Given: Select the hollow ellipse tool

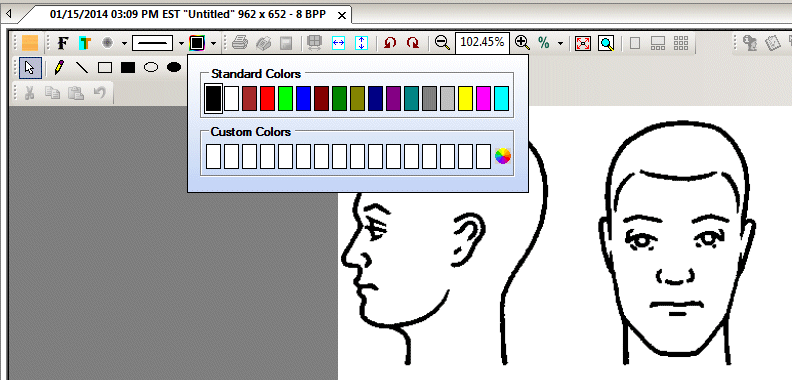Looking at the screenshot, I should pyautogui.click(x=151, y=67).
